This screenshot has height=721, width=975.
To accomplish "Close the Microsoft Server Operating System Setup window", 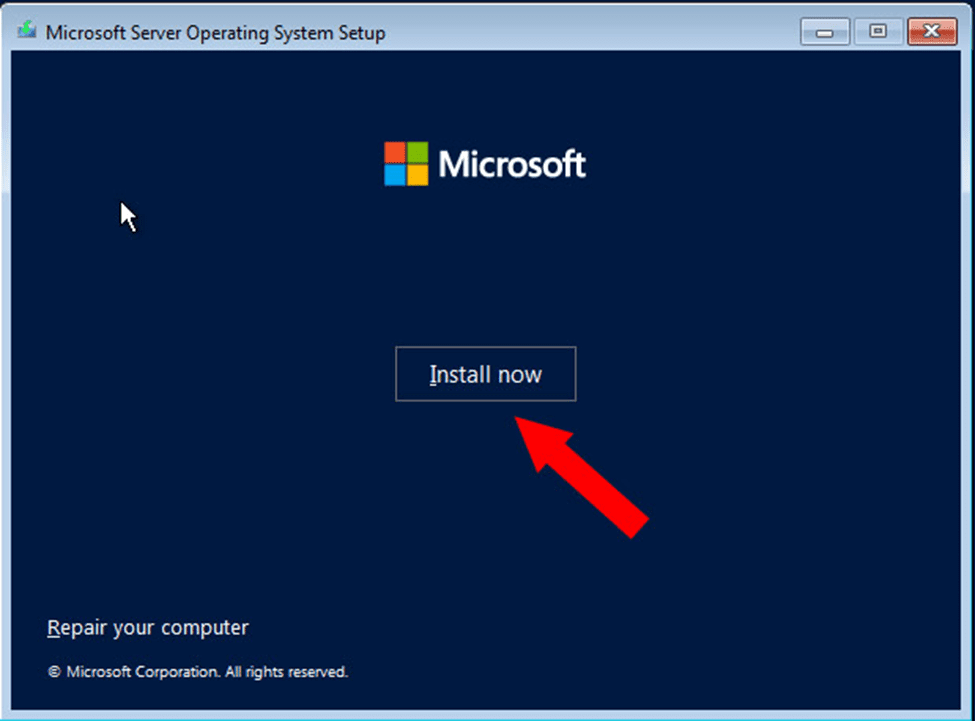I will pyautogui.click(x=931, y=31).
